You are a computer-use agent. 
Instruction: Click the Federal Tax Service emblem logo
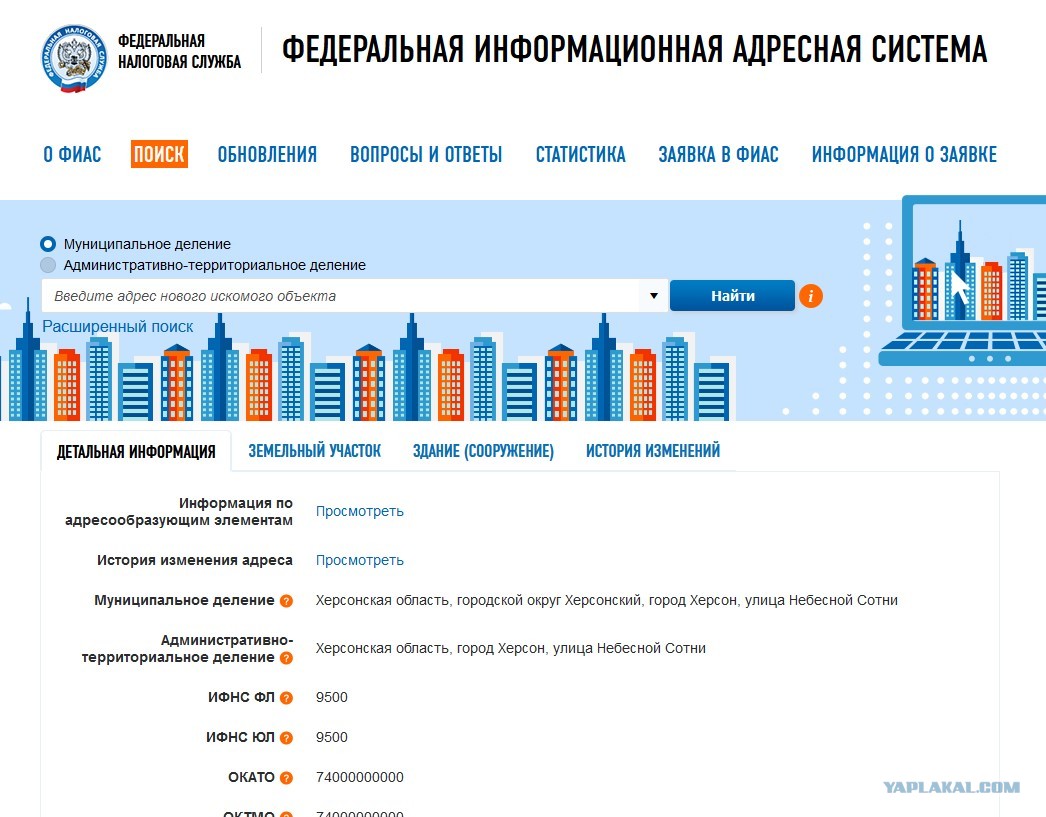[73, 59]
